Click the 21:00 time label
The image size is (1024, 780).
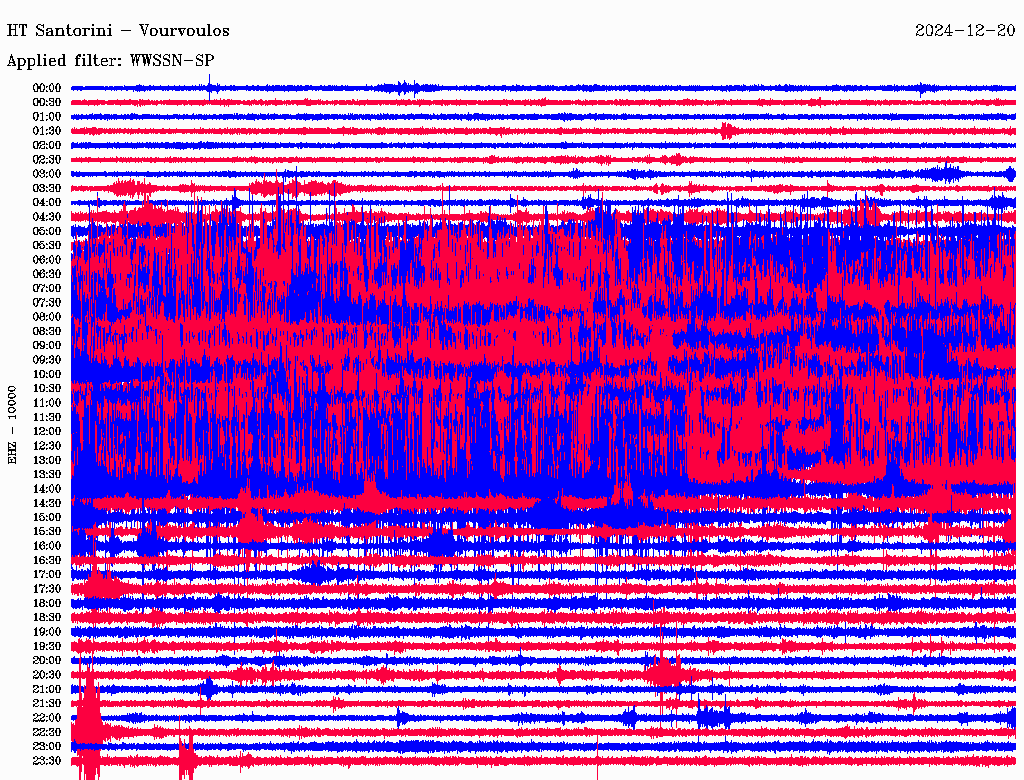(47, 689)
